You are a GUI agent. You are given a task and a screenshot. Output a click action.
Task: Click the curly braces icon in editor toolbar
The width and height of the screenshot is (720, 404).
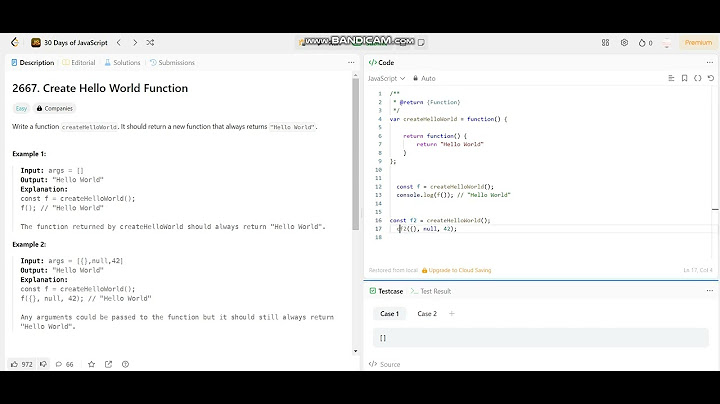tap(698, 78)
